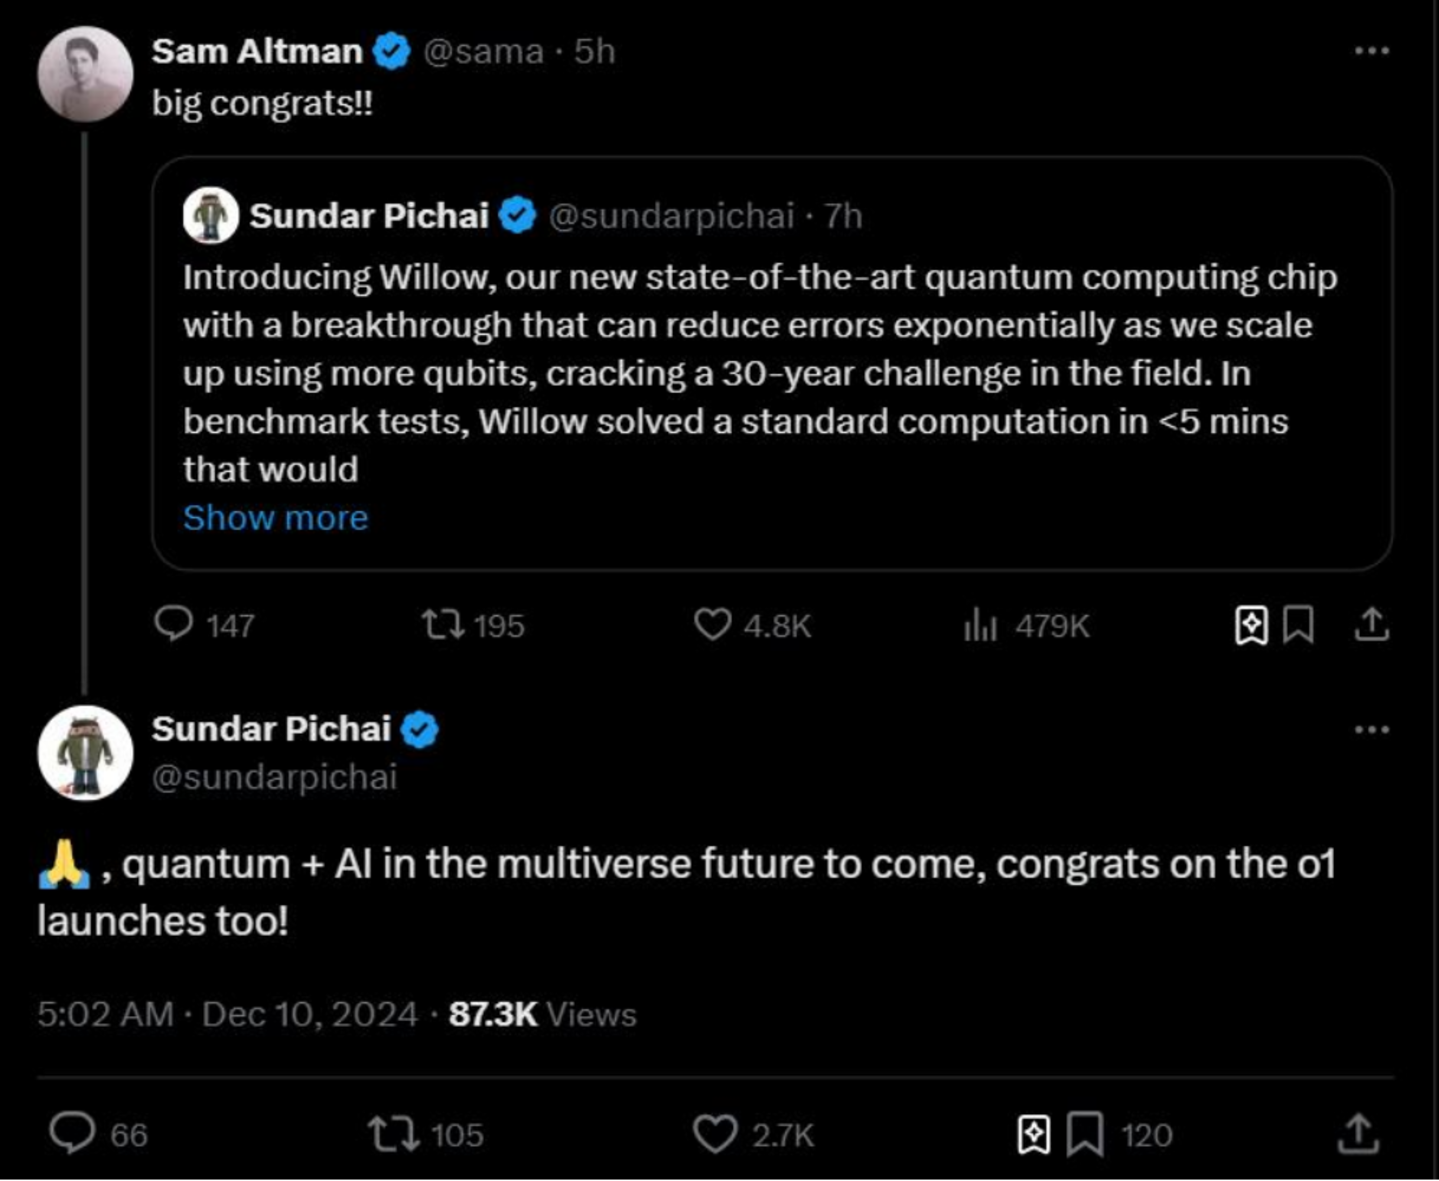
Task: Bookmark Sam Altman's post
Action: [x=1298, y=625]
